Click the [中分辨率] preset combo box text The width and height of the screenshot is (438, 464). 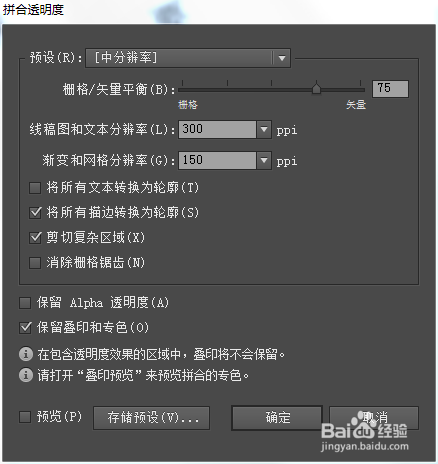(126, 58)
